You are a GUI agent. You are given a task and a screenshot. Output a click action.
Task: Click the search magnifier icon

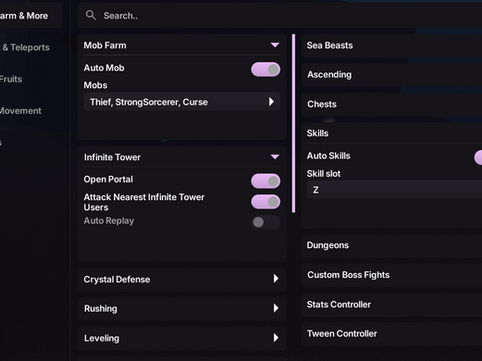tap(91, 15)
